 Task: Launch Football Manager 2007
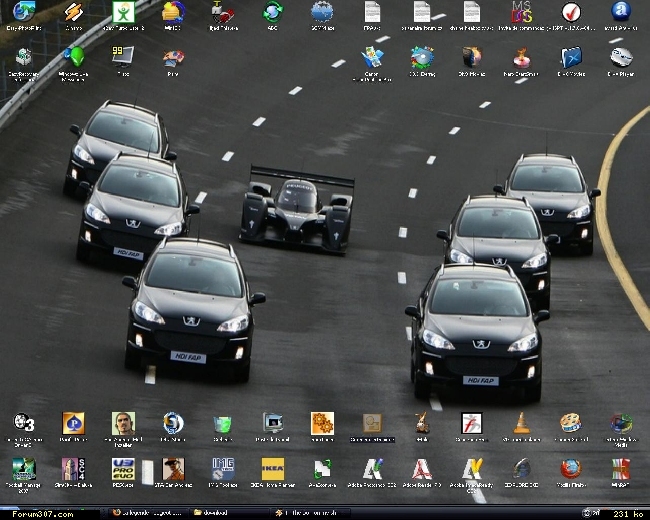click(x=24, y=469)
